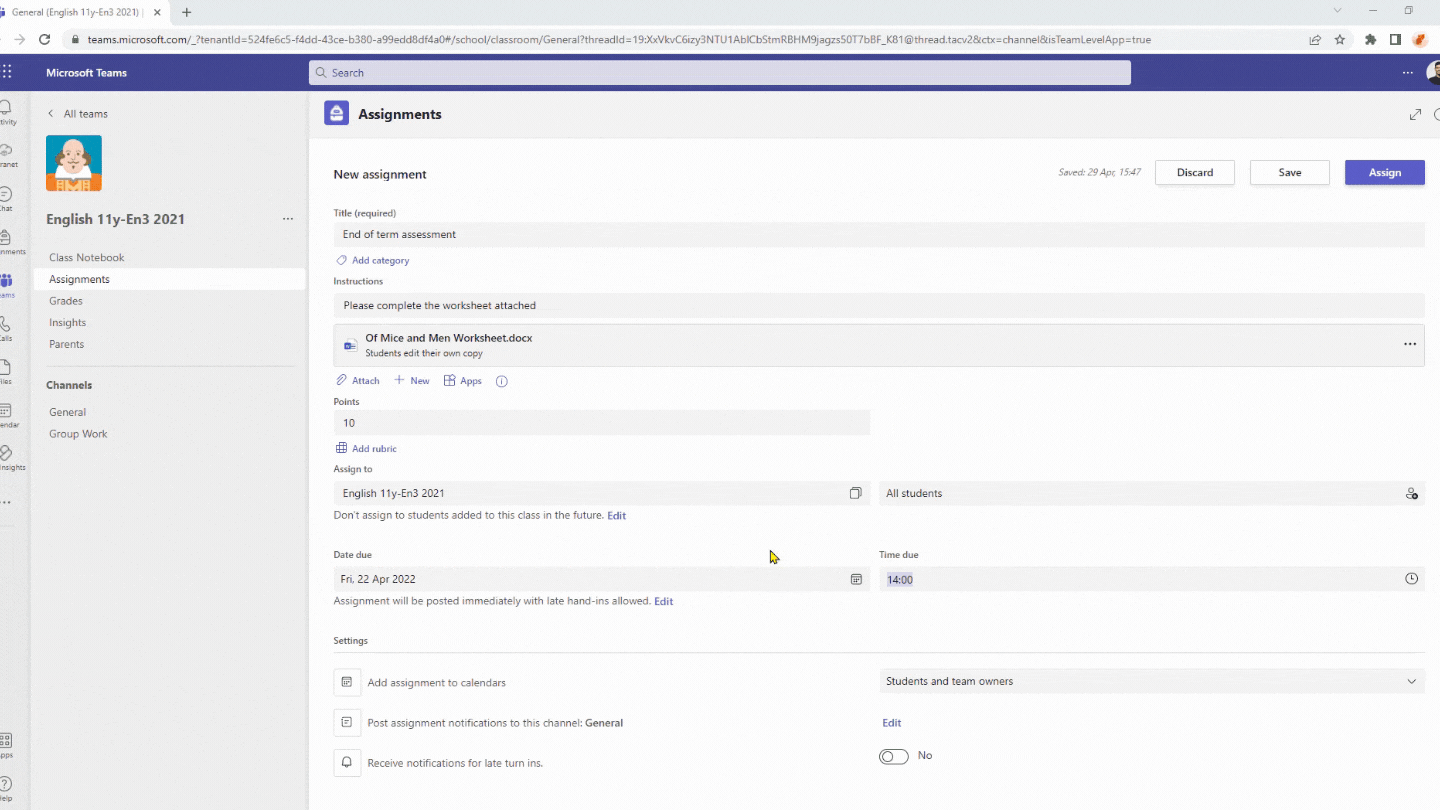Image resolution: width=1440 pixels, height=810 pixels.
Task: Show more apps via left rail ellipsis
Action: point(6,502)
